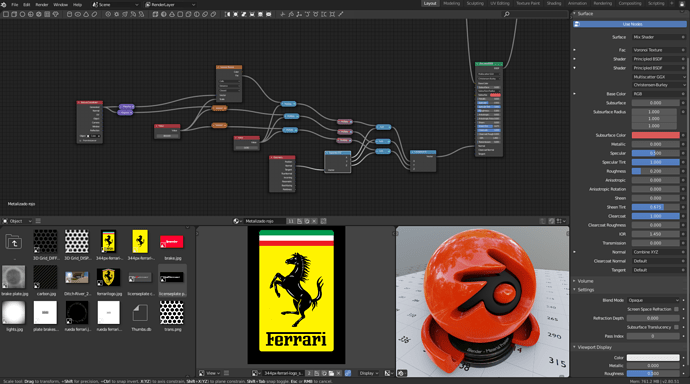
Task: Click Viewport Display Color white swatch
Action: coord(653,358)
